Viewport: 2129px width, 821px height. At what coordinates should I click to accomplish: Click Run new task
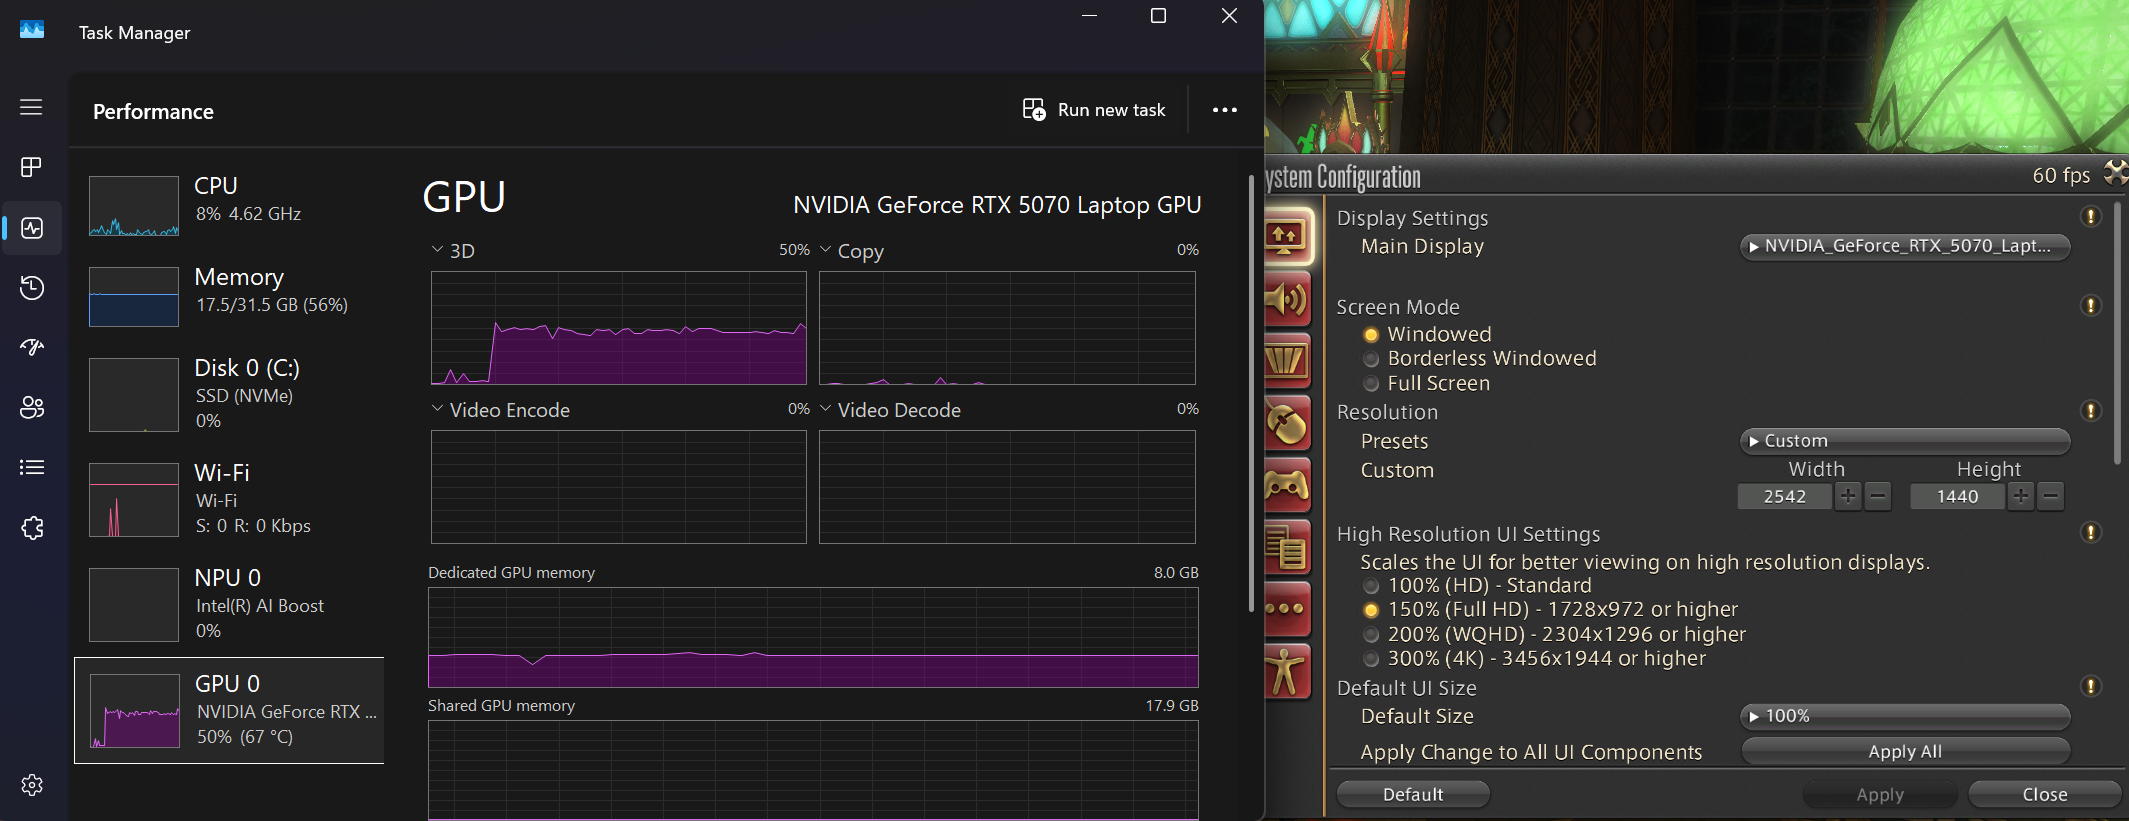point(1094,110)
